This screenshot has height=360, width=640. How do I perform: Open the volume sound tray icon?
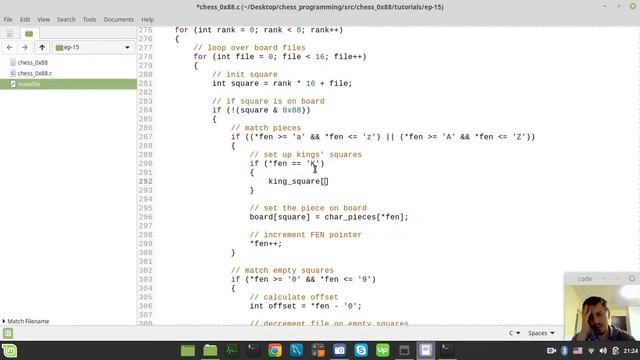[603, 351]
